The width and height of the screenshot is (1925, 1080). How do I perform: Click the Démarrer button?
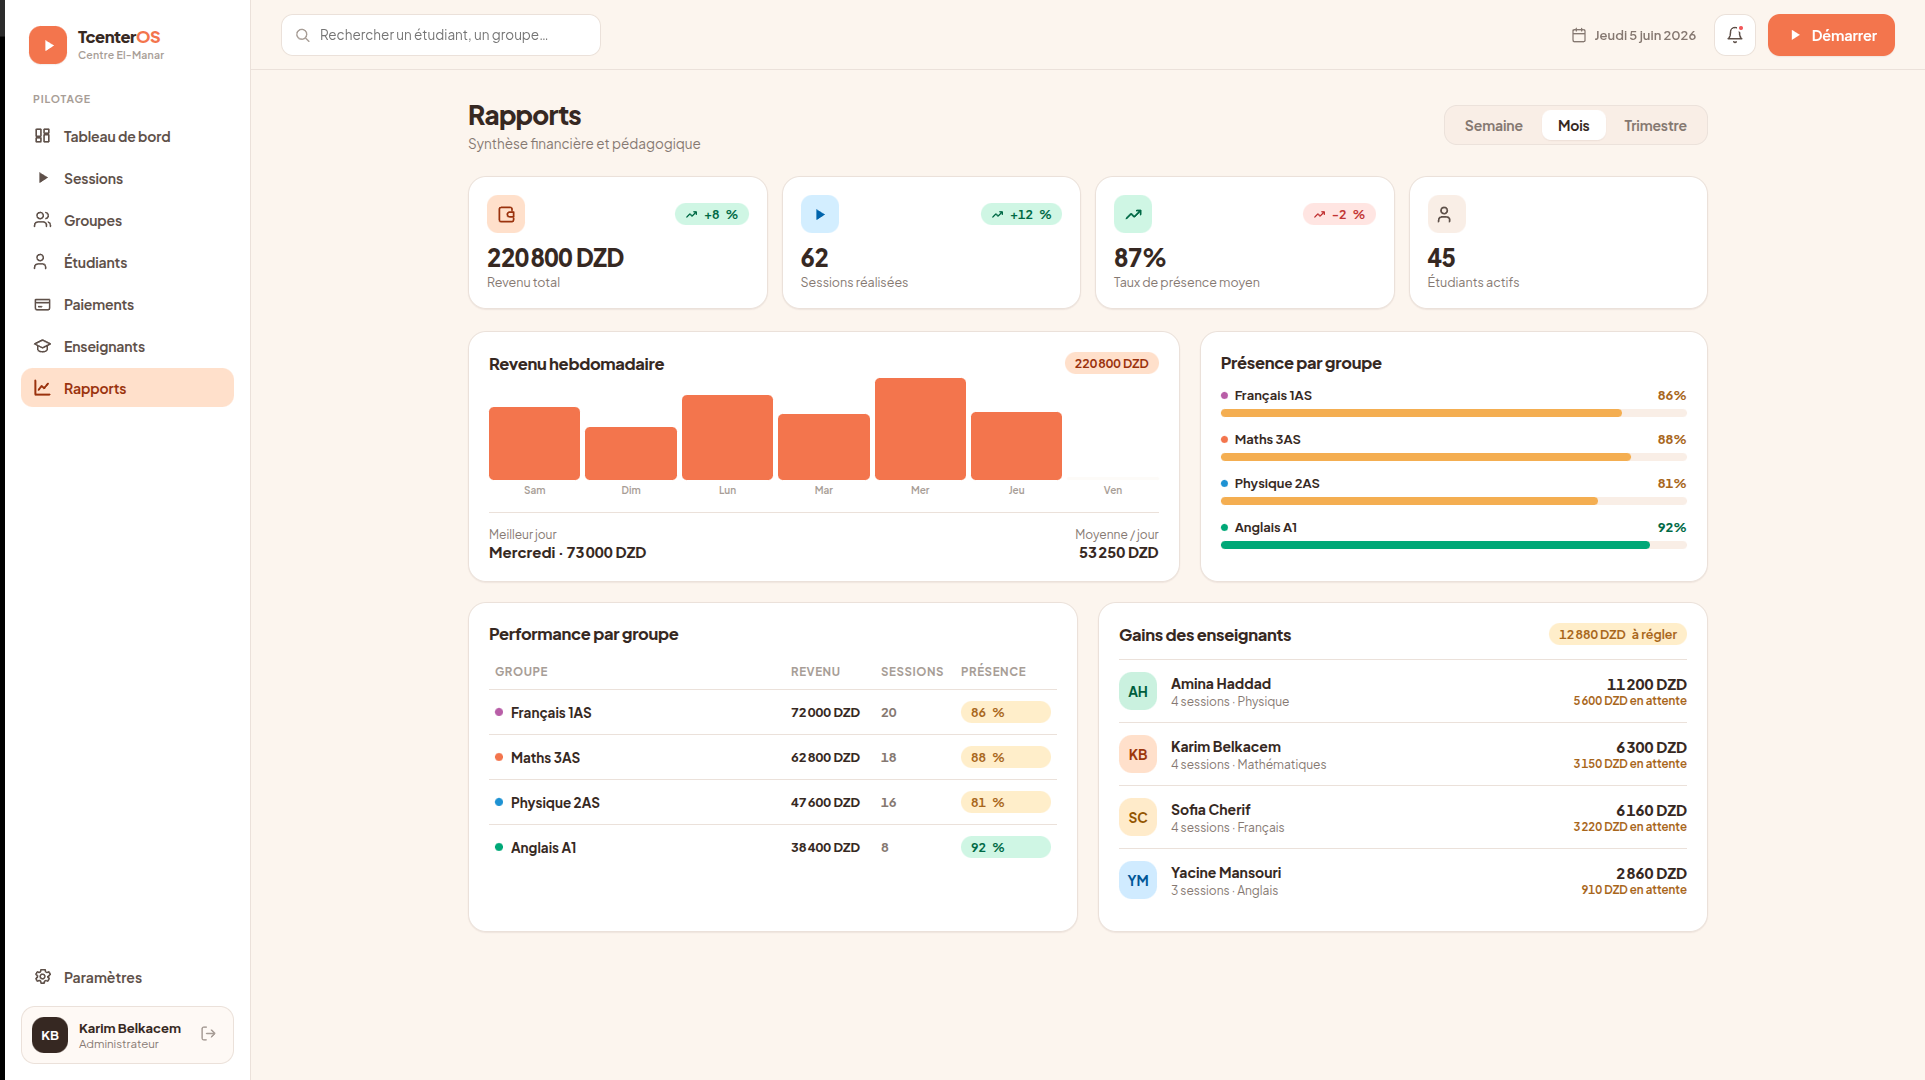point(1831,35)
